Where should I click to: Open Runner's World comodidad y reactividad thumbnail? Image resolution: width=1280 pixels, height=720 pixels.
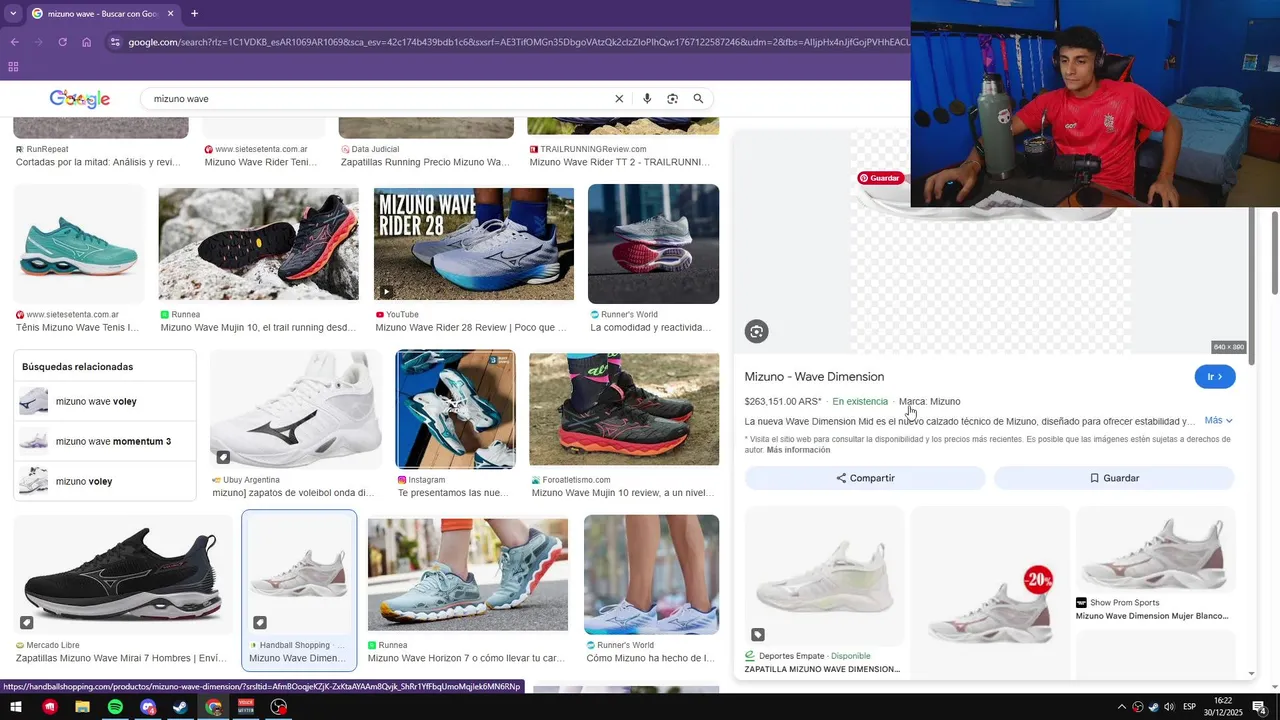point(653,244)
